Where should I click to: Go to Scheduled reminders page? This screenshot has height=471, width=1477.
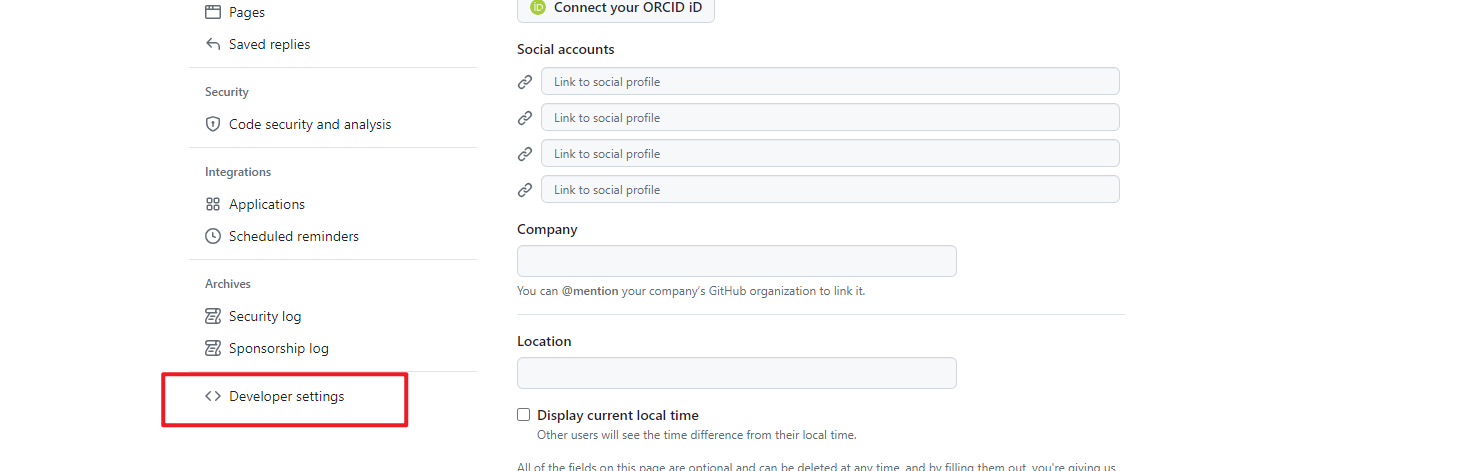click(x=293, y=236)
